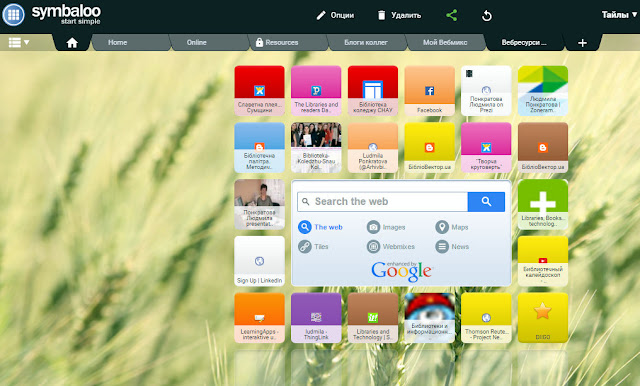This screenshot has height=386, width=640.
Task: Expand the webmix list menu
Action: point(19,42)
